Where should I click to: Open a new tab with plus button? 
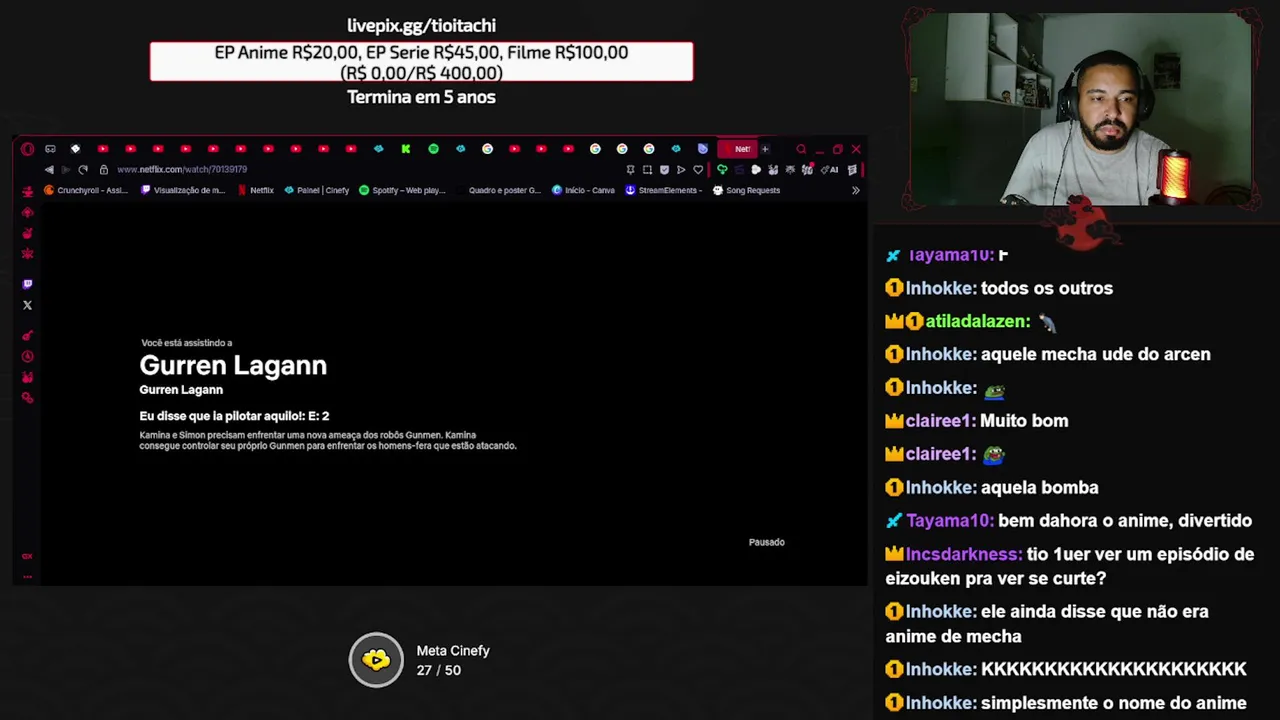765,149
